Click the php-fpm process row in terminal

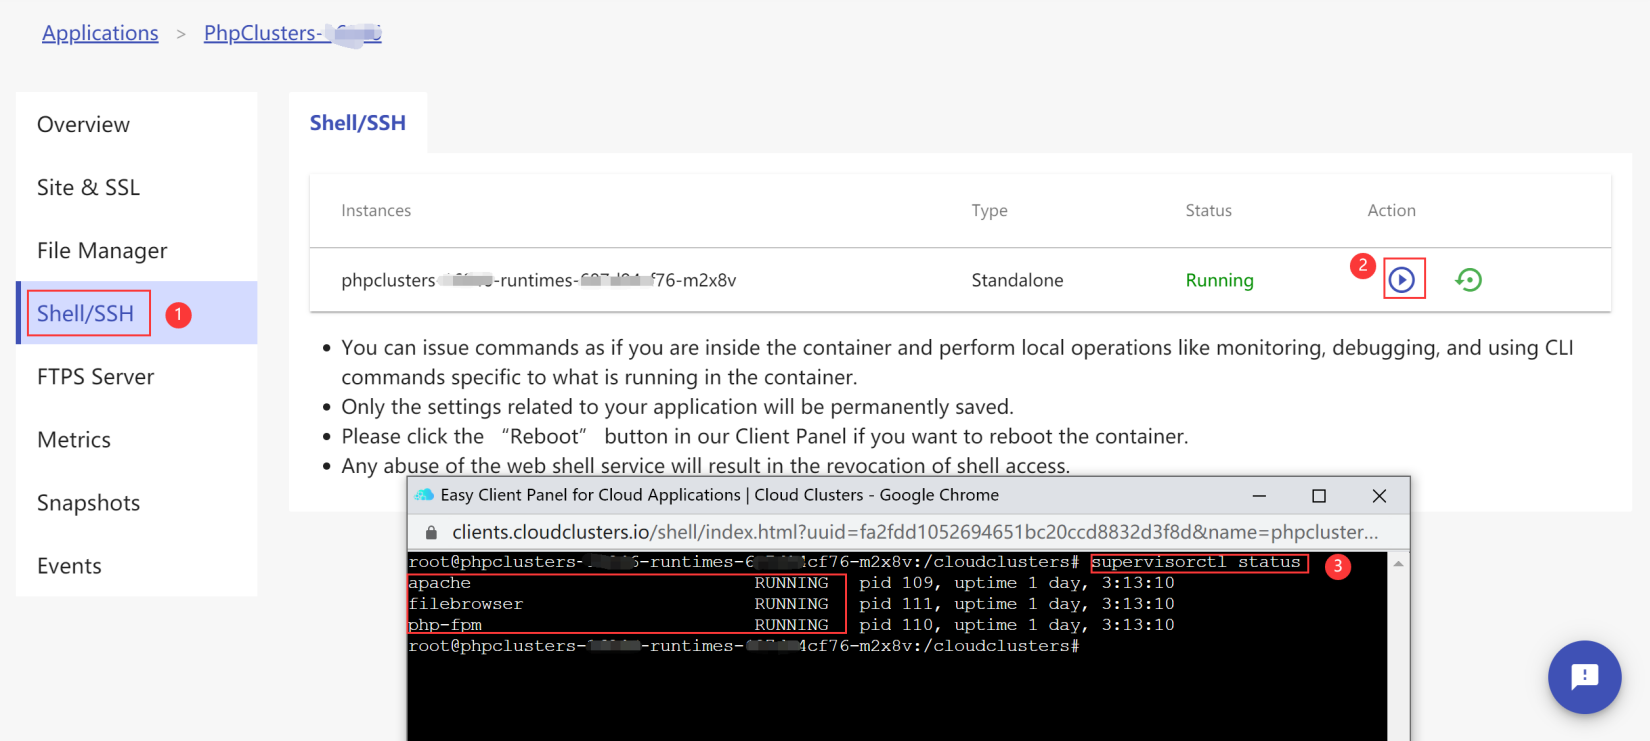pyautogui.click(x=791, y=625)
